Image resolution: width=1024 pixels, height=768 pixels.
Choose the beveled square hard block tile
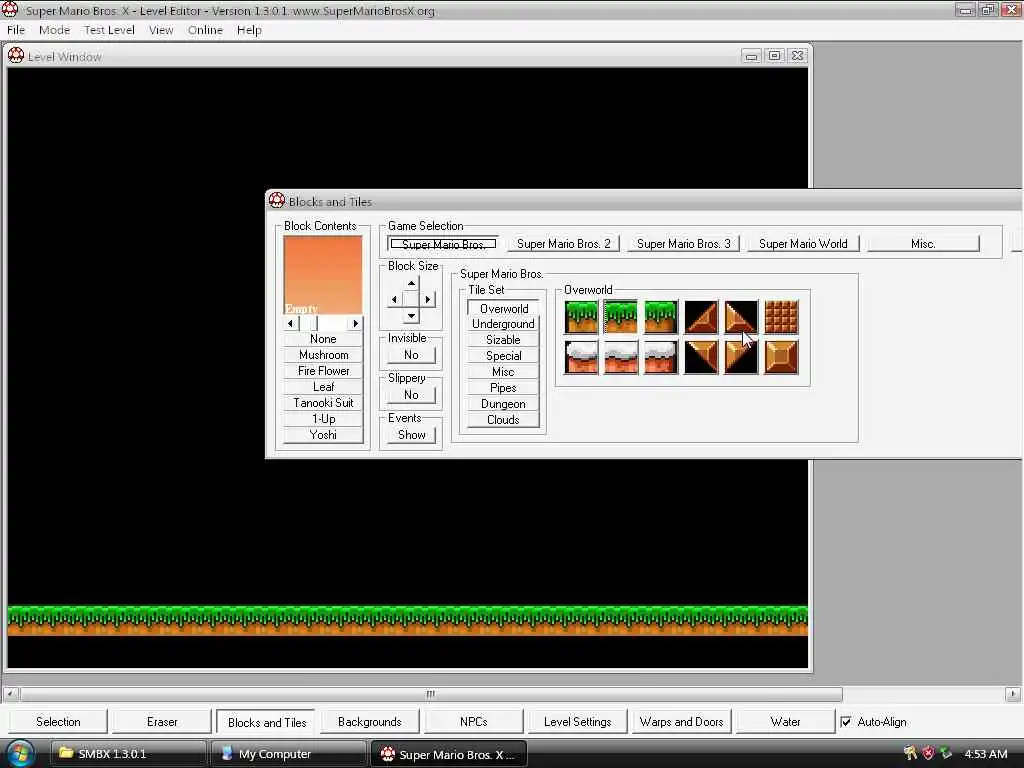pyautogui.click(x=781, y=357)
